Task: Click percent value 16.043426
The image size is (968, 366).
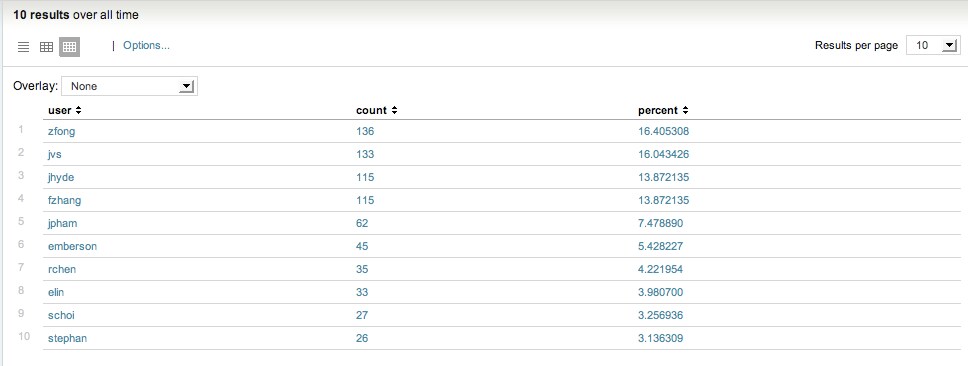Action: [x=664, y=154]
